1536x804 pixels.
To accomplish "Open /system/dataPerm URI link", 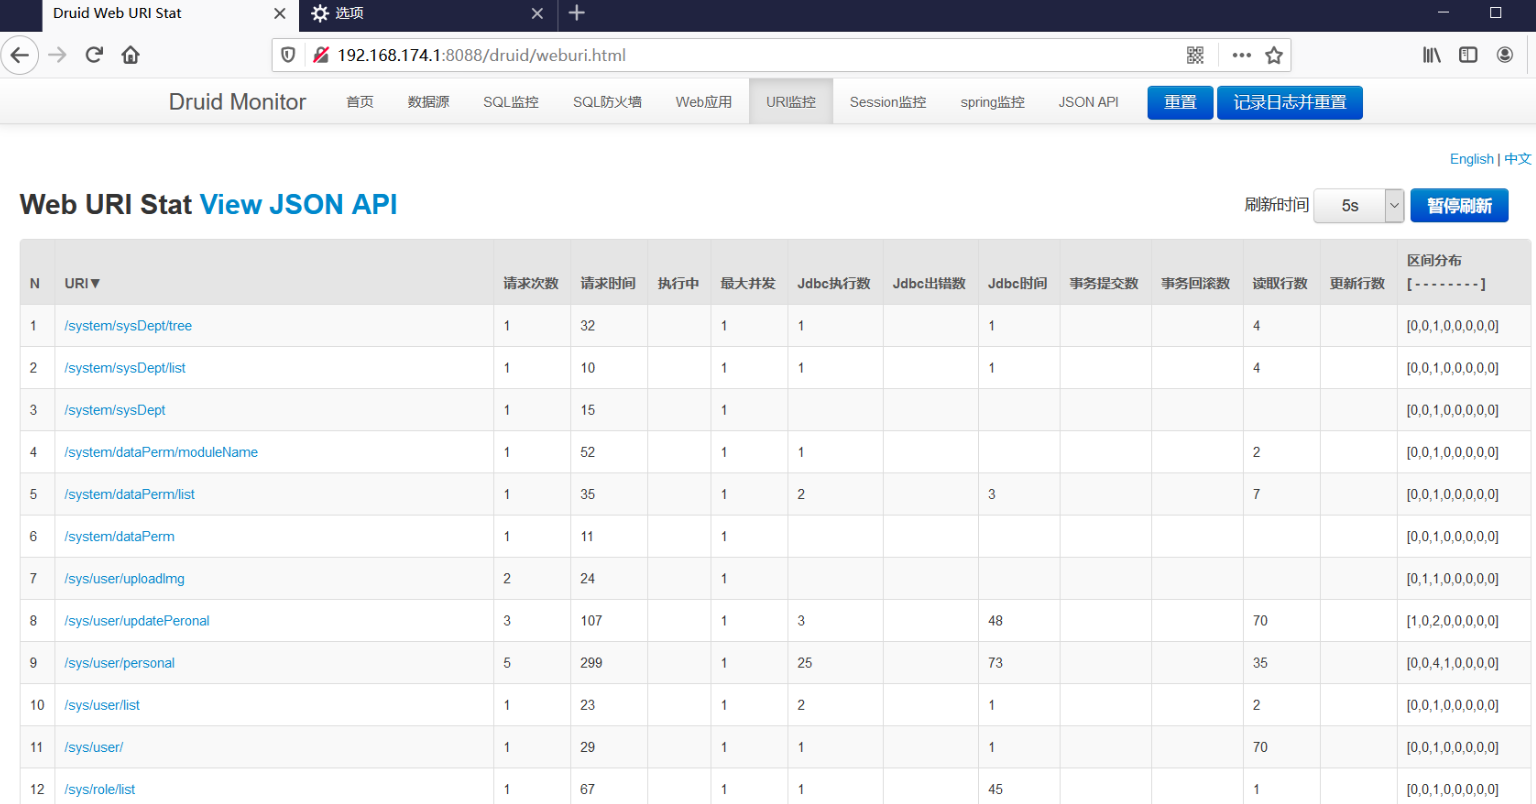I will click(x=119, y=536).
